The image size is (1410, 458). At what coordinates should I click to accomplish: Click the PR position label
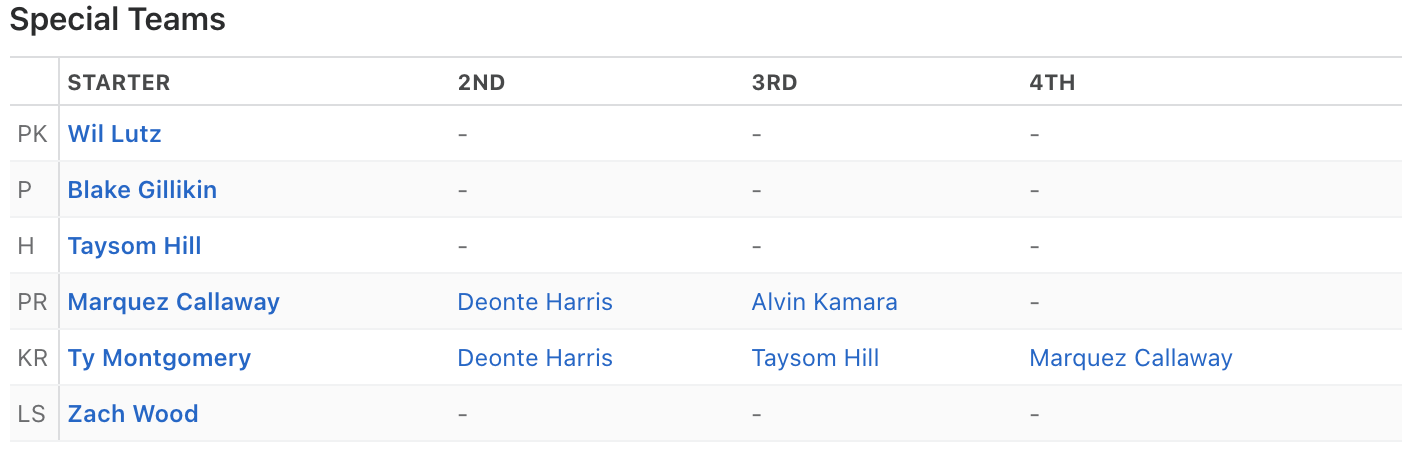33,302
